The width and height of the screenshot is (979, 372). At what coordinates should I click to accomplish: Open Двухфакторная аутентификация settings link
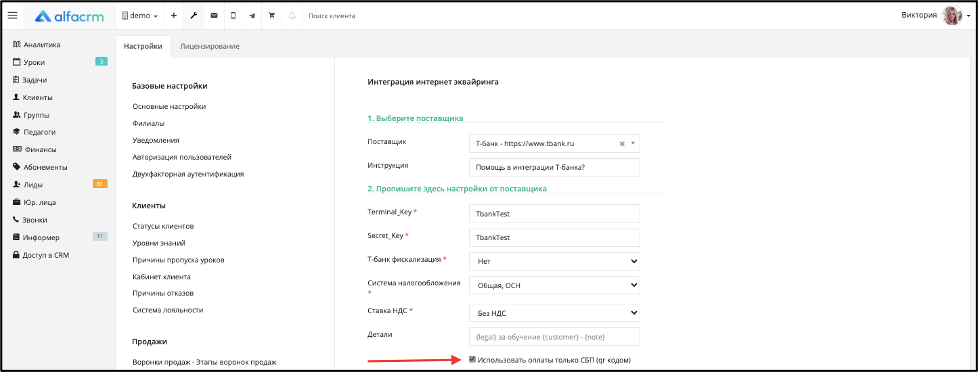coord(188,174)
